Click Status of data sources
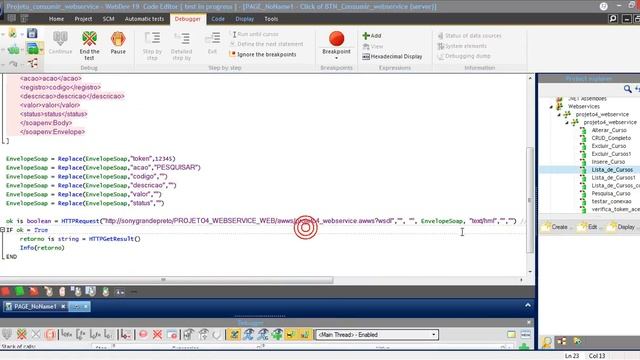The height and width of the screenshot is (360, 640). tap(469, 36)
